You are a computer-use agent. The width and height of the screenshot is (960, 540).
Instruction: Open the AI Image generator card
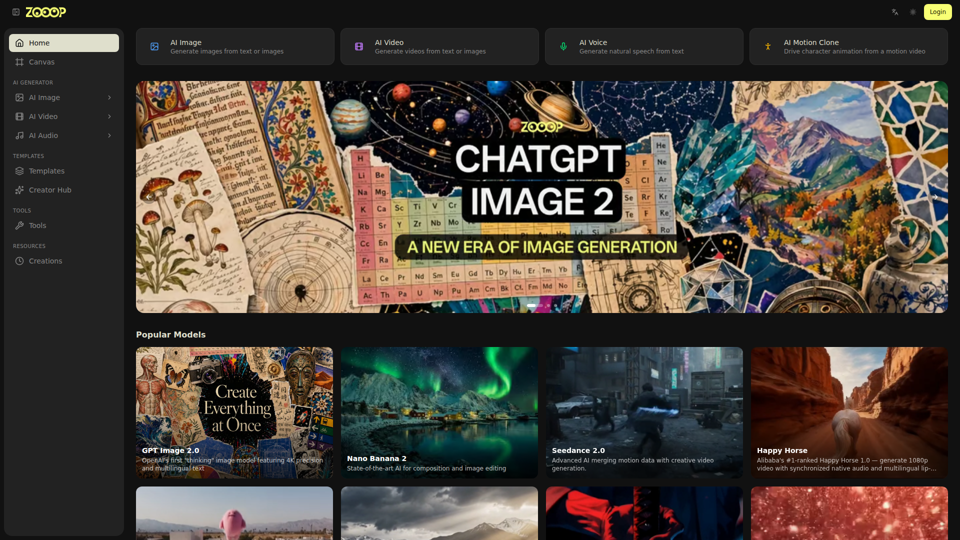pyautogui.click(x=235, y=47)
